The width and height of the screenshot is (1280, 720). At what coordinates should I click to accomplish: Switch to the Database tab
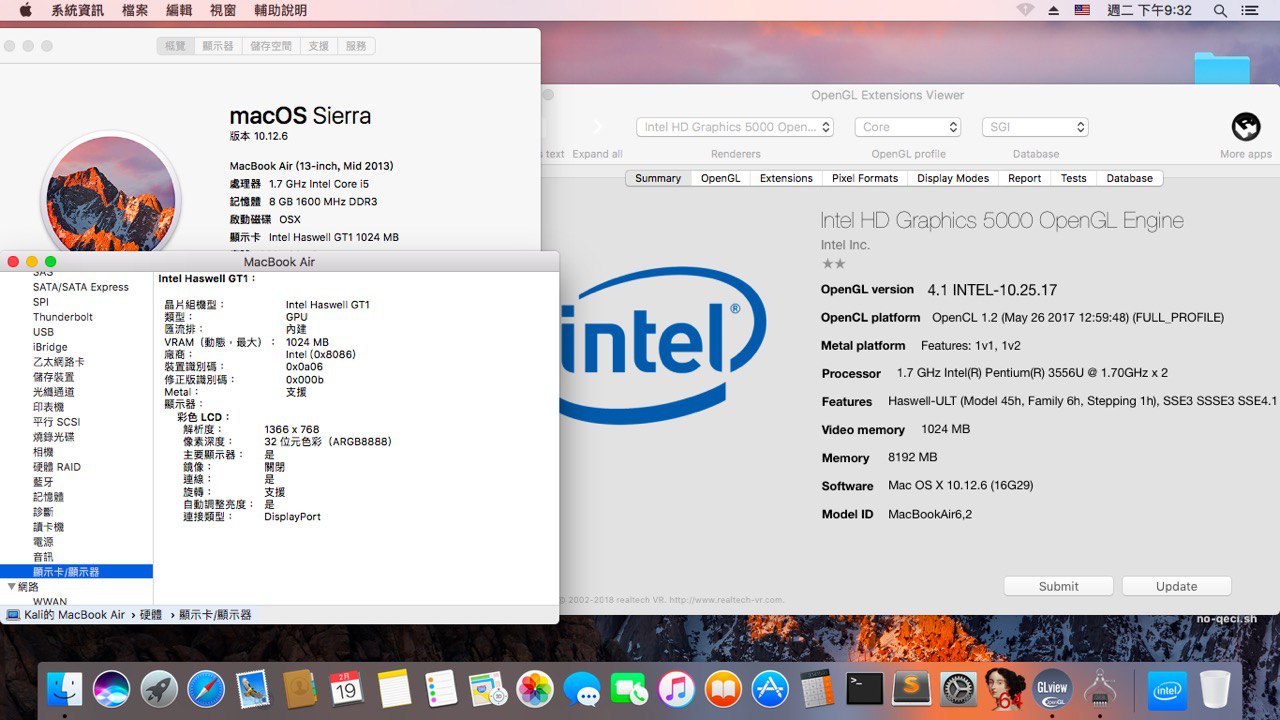click(1130, 178)
